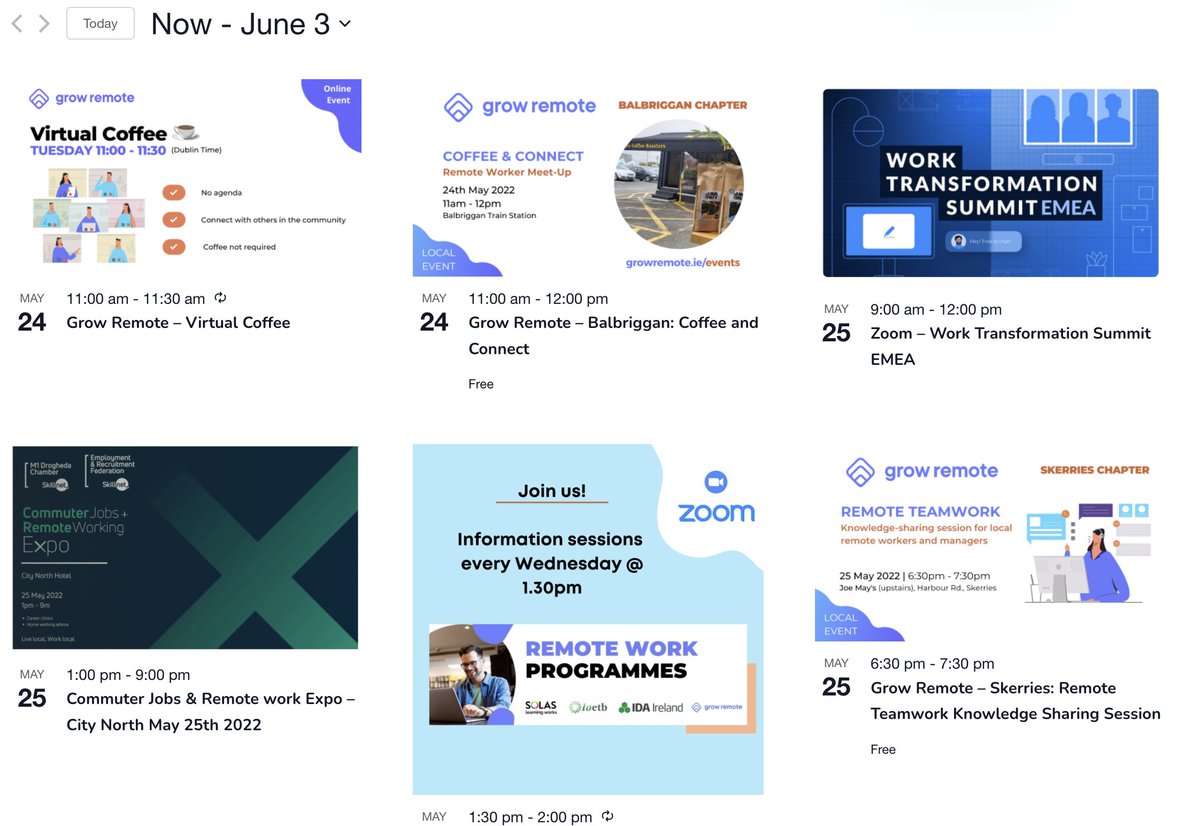The image size is (1200, 826).
Task: Open the Remote Work Programmes Zoom image
Action: 588,619
